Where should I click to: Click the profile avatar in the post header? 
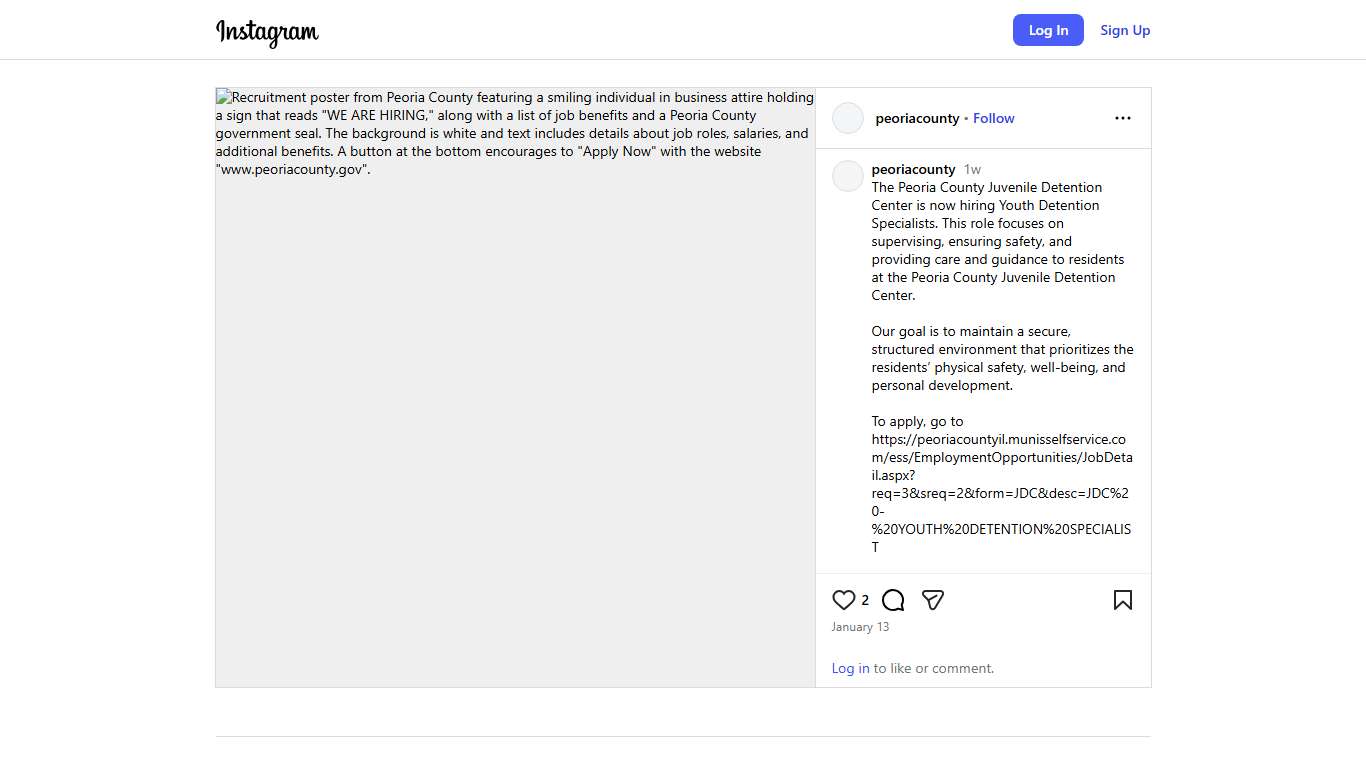(x=848, y=118)
